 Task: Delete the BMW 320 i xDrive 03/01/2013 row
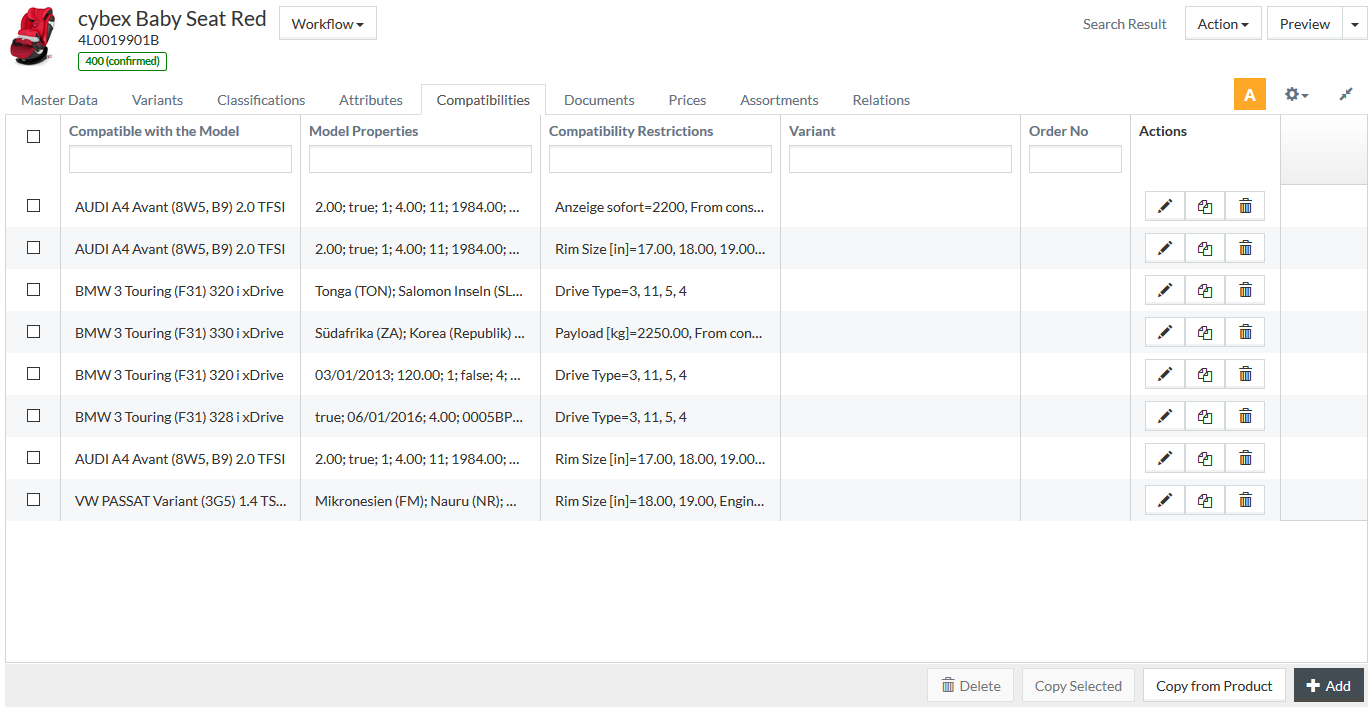click(1245, 374)
